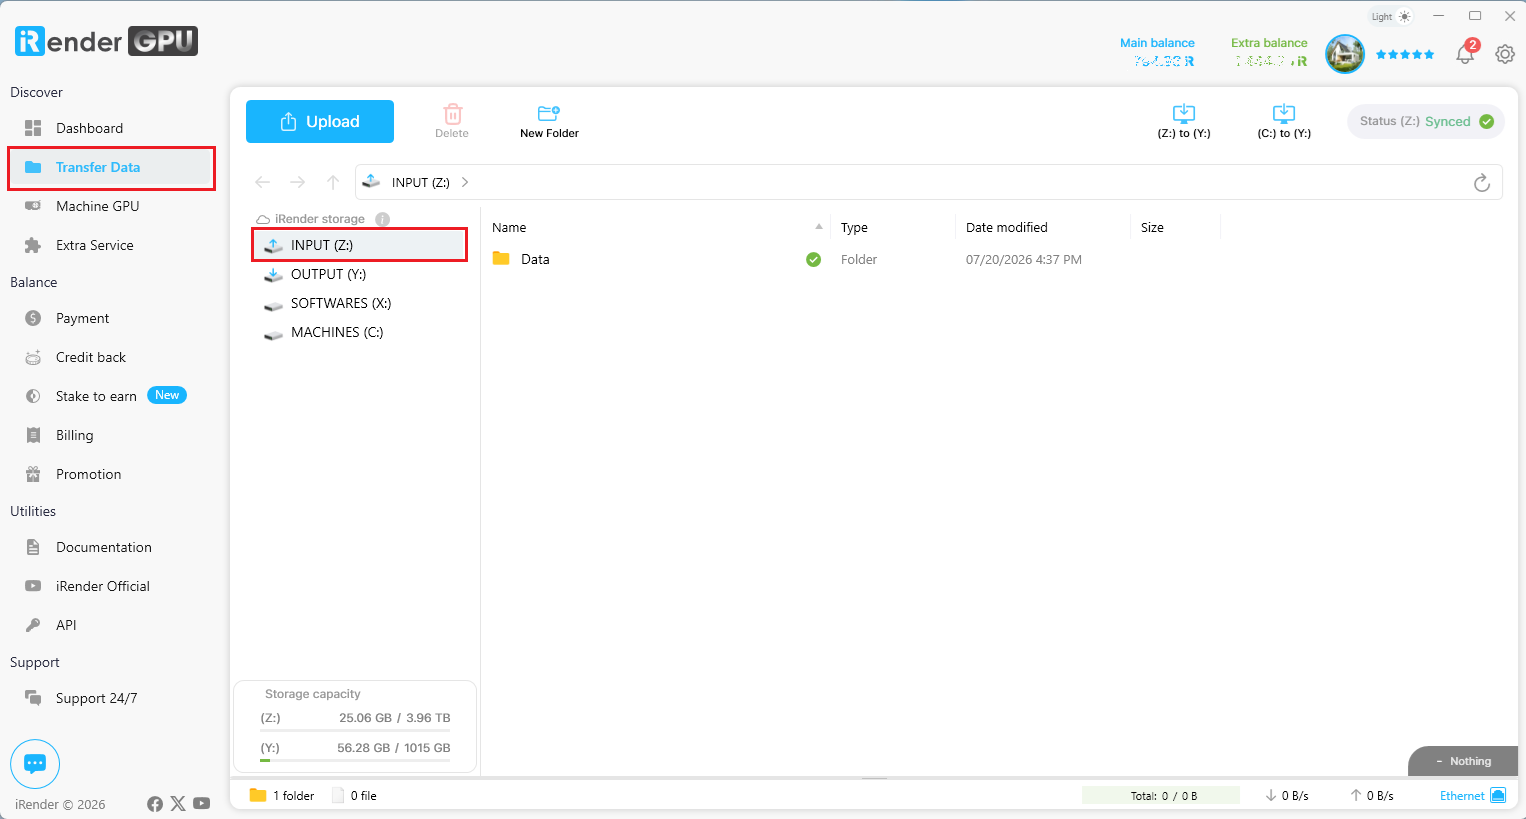The image size is (1526, 819).
Task: Visit iRender's Facebook page icon
Action: pyautogui.click(x=155, y=804)
